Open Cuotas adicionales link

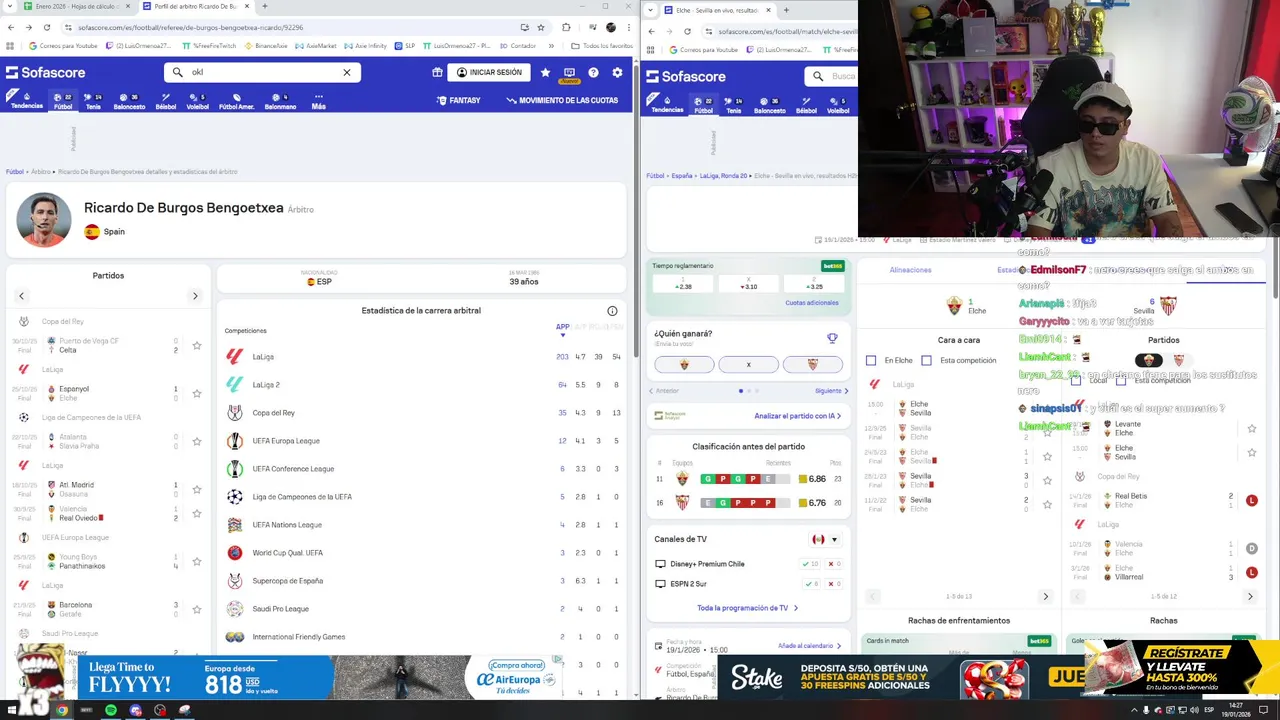point(812,303)
